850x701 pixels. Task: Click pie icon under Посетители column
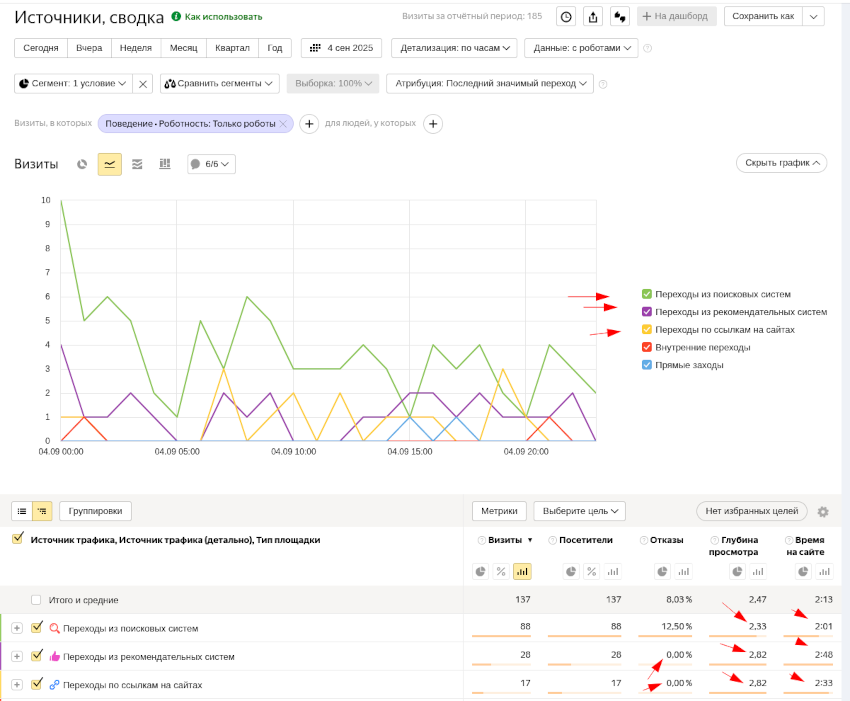[571, 571]
